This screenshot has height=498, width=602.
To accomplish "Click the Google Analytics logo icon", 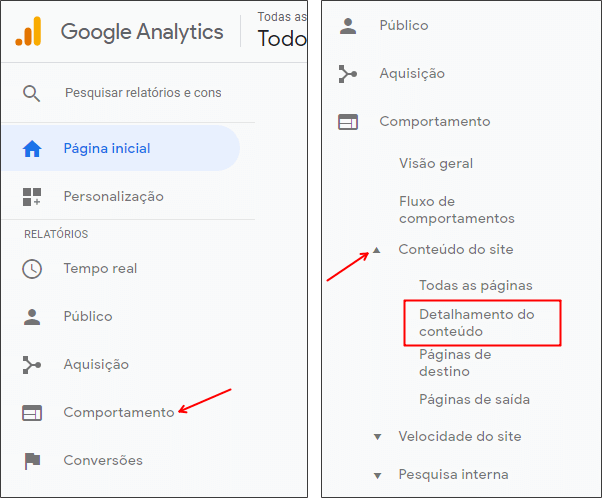I will click(28, 31).
